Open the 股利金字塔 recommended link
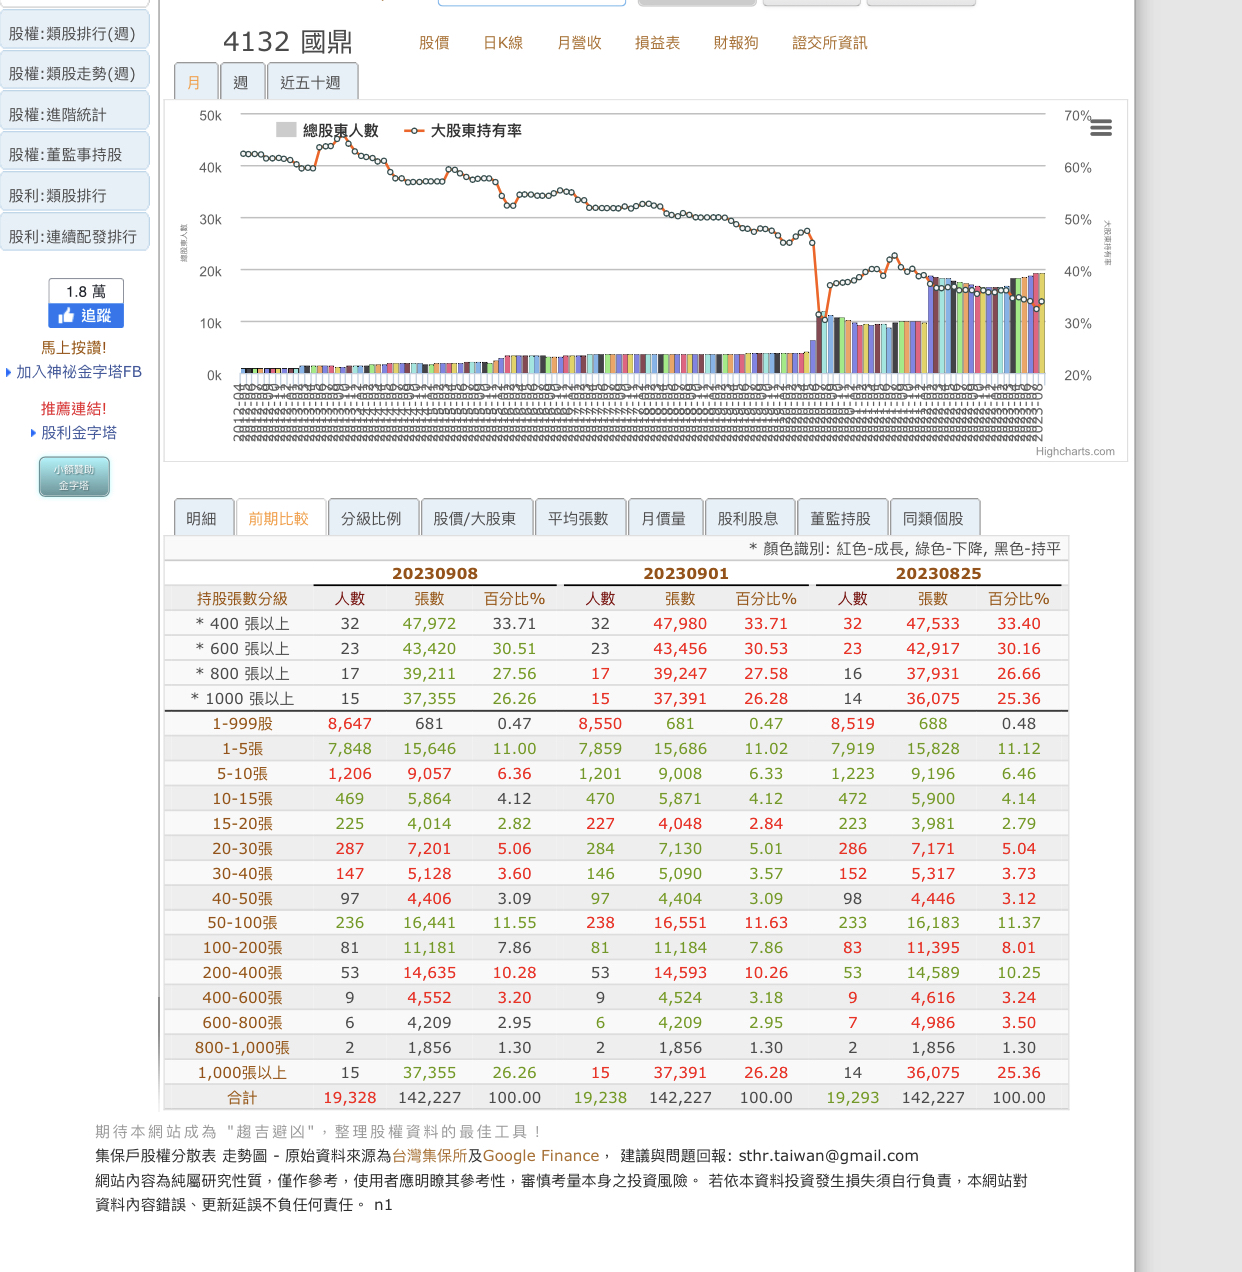1242x1272 pixels. 79,433
